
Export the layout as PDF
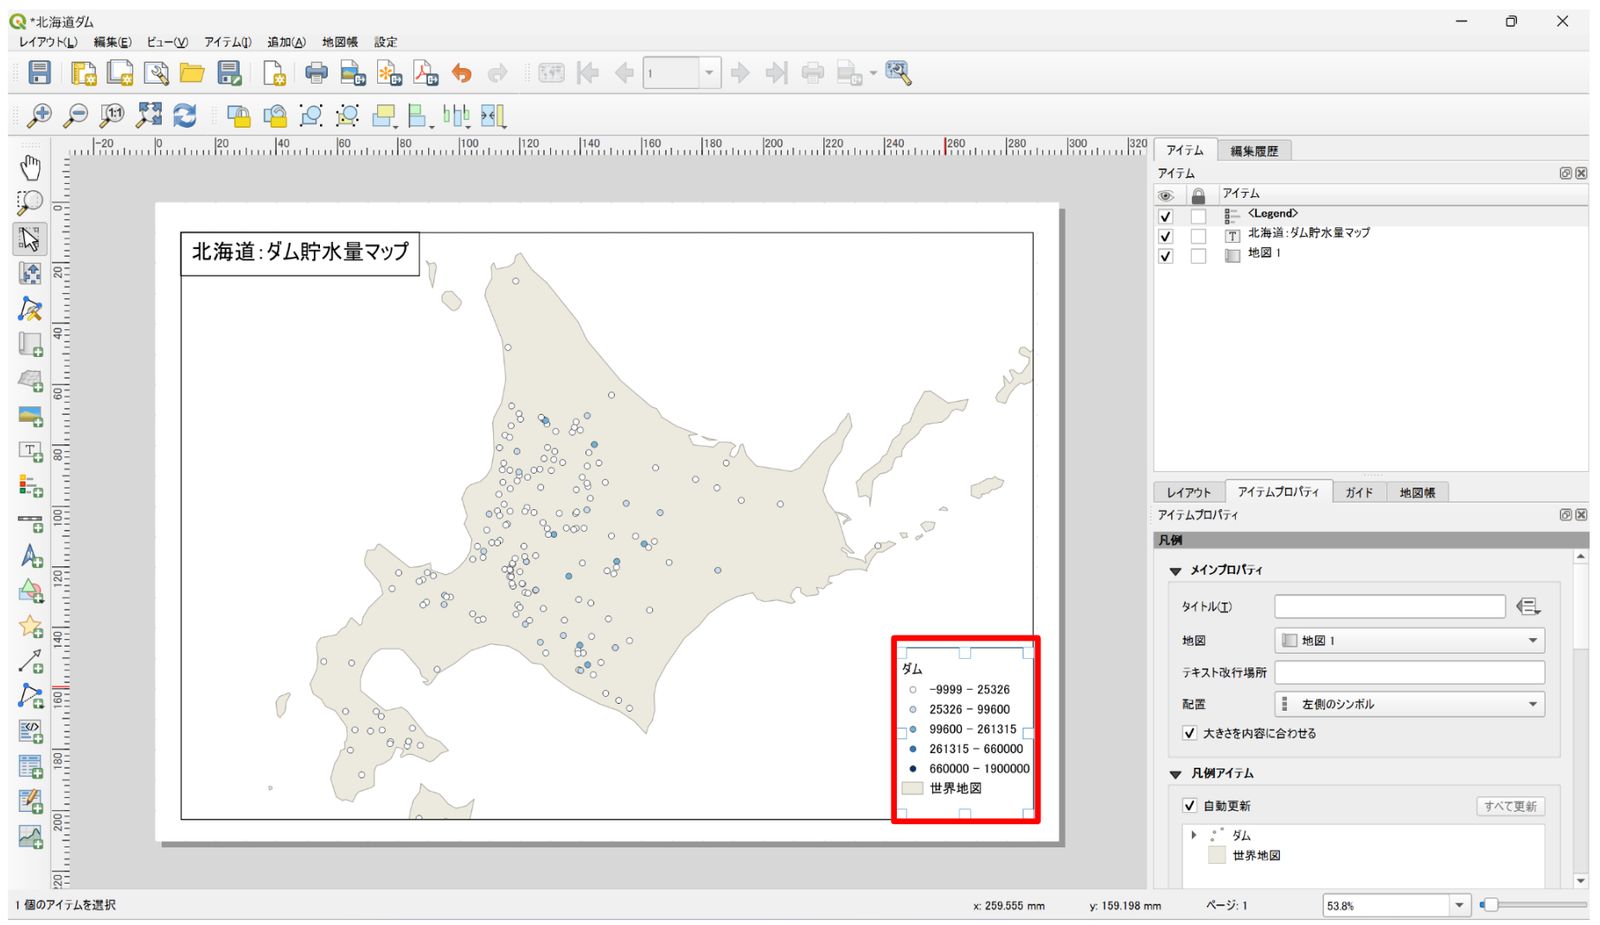[426, 72]
